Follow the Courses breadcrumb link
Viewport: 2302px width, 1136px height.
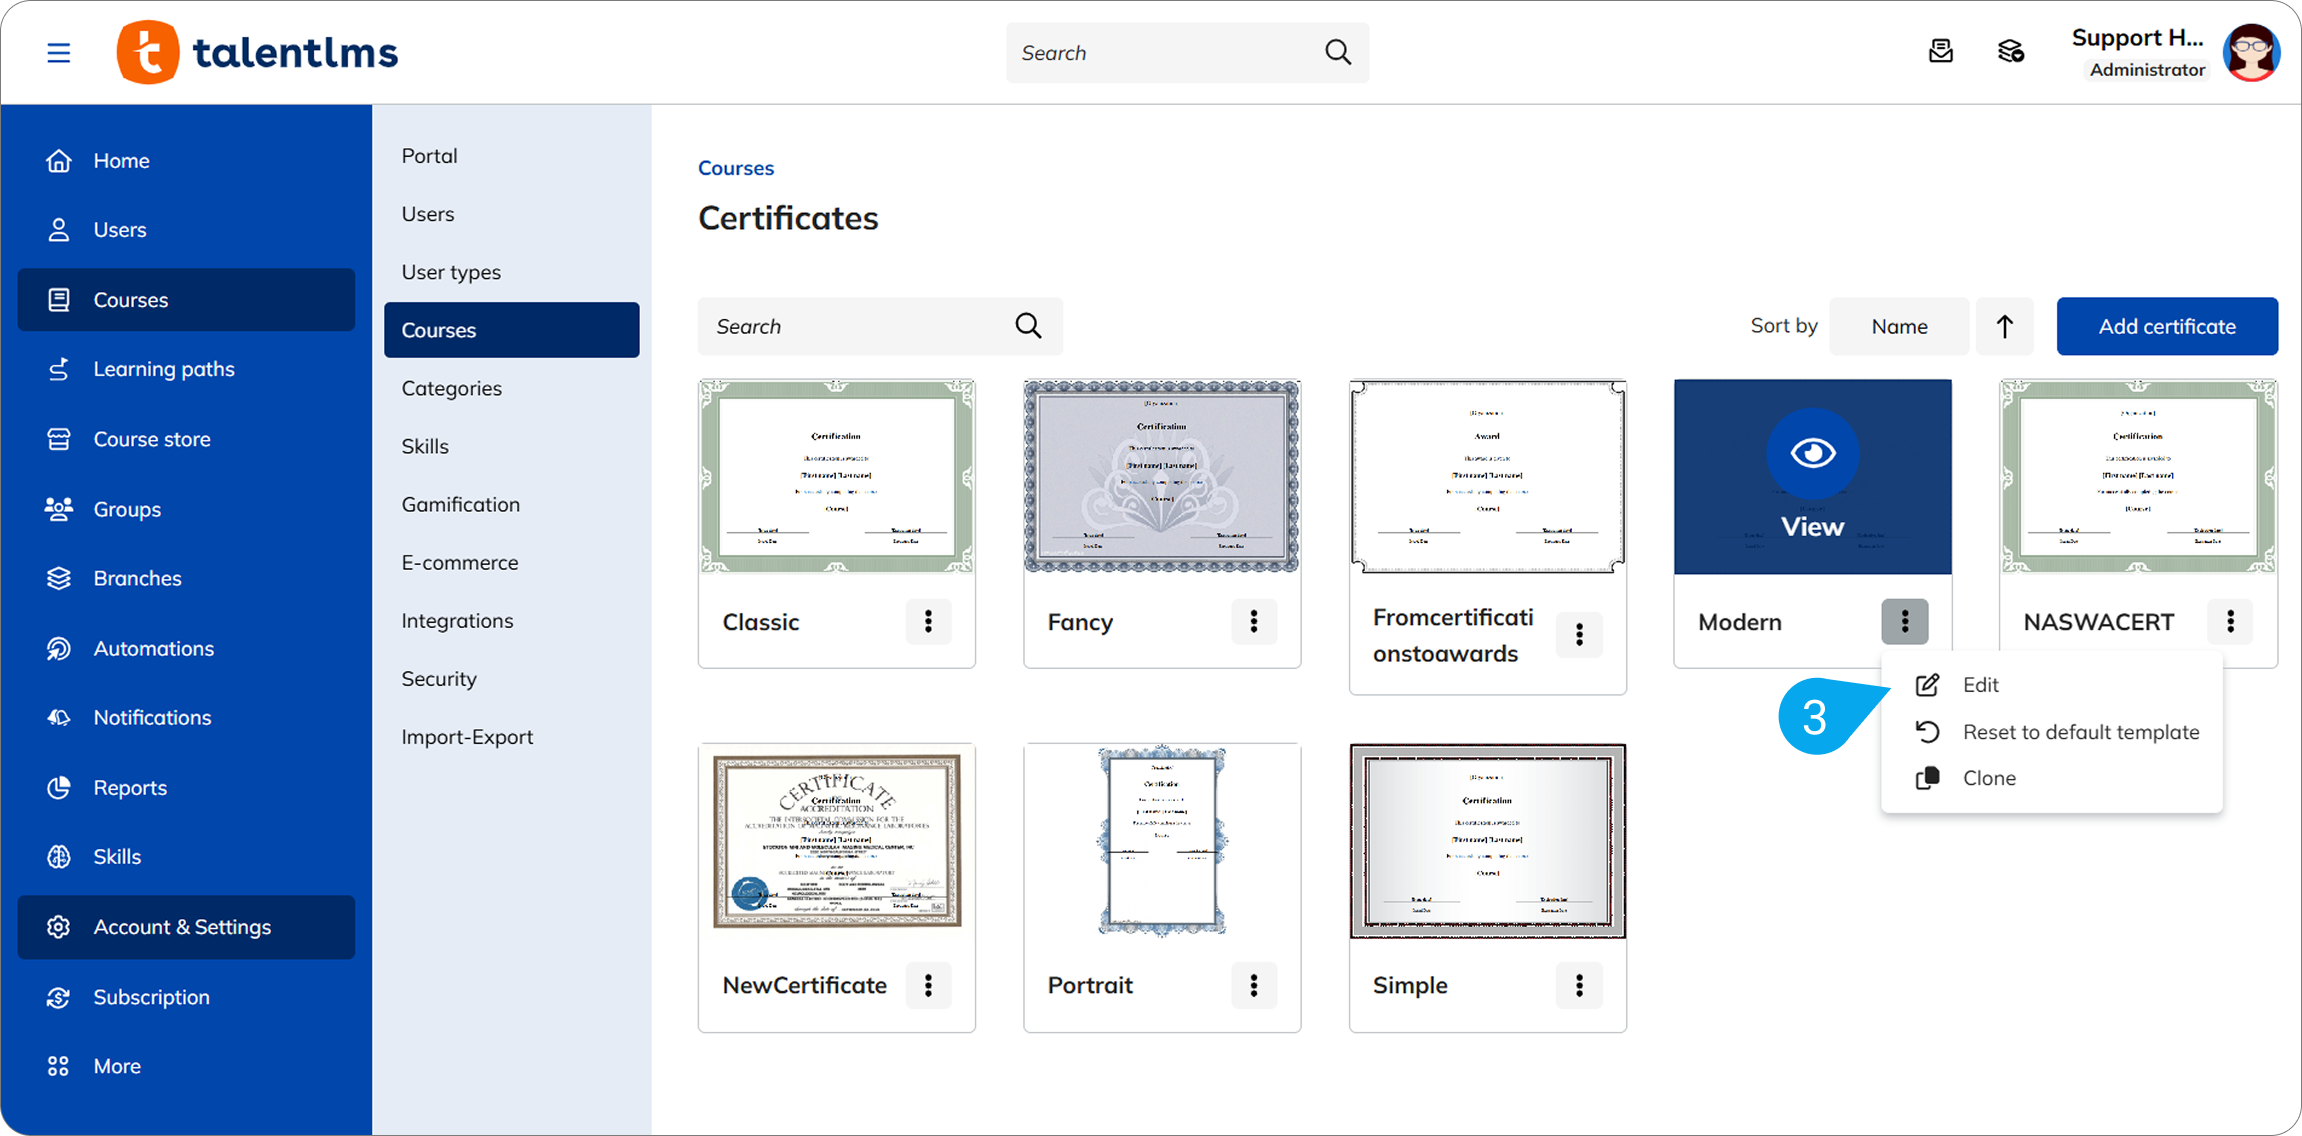[x=735, y=168]
